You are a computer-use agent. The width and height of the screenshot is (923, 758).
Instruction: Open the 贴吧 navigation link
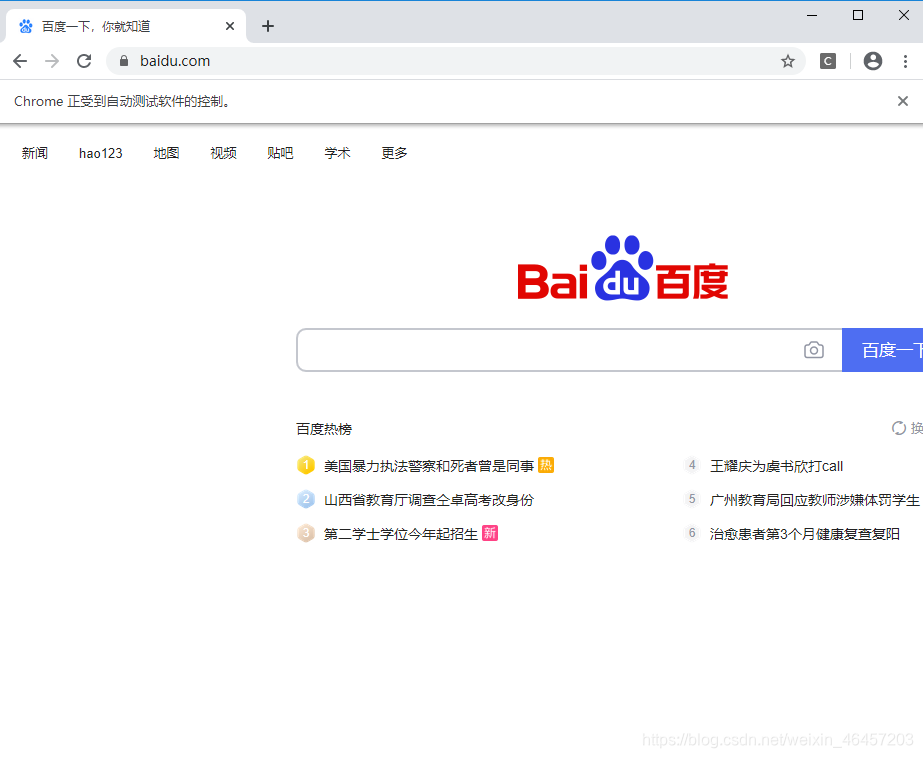click(280, 153)
